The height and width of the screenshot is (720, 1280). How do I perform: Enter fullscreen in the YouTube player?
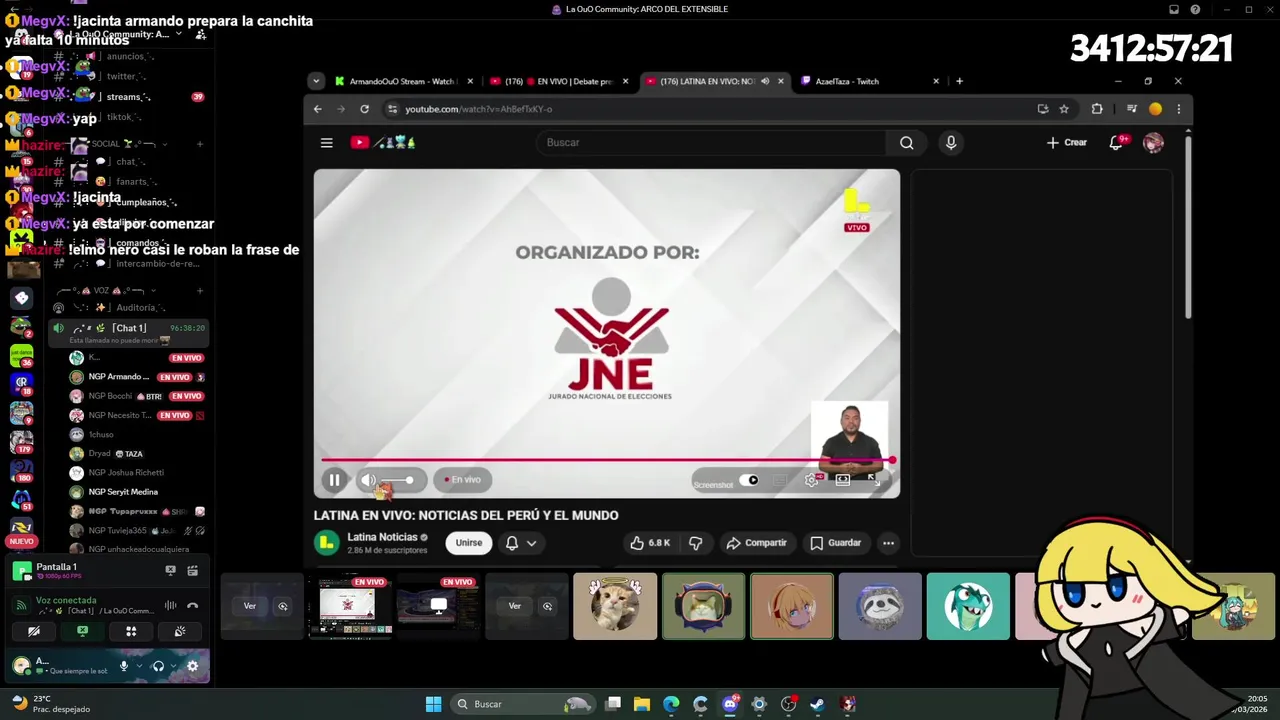point(874,480)
